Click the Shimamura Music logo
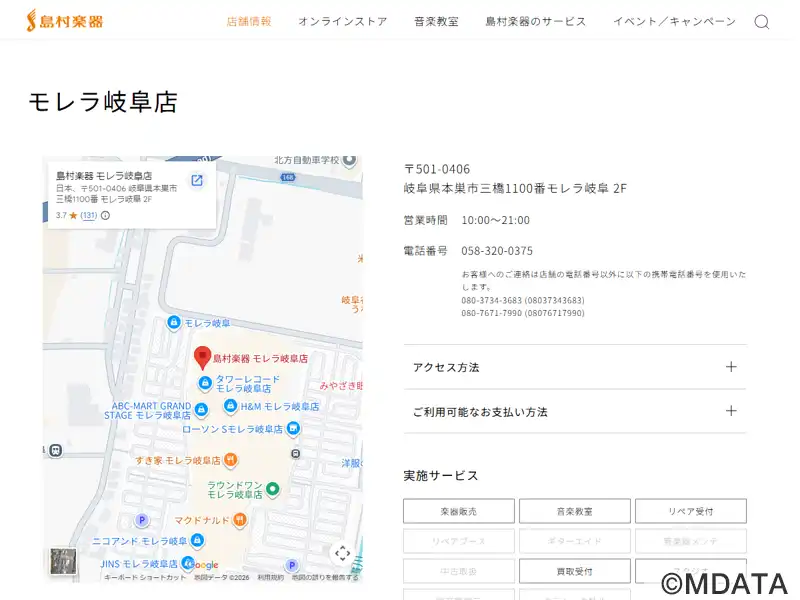 click(x=65, y=20)
